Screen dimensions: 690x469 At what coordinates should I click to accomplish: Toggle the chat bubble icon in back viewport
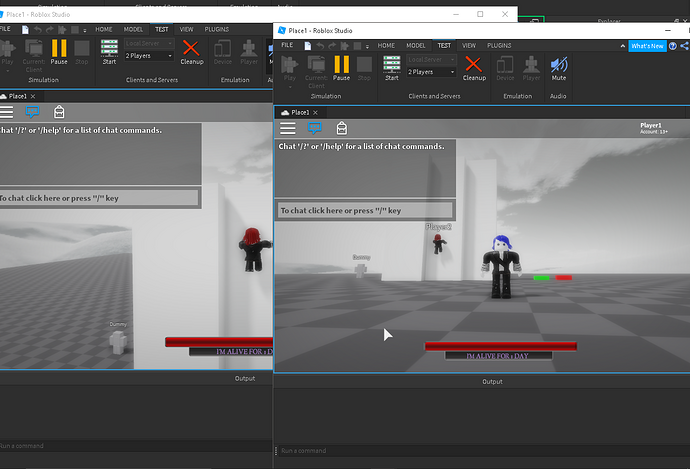click(32, 112)
